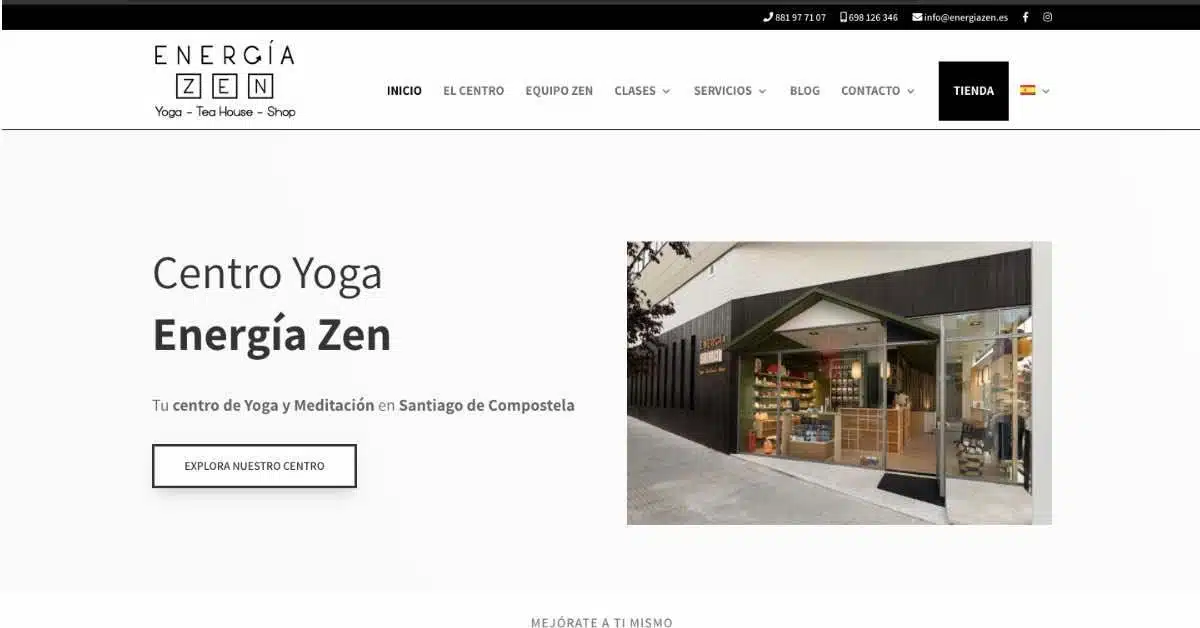Click the 881 97 71 07 phone number
The image size is (1200, 628).
[x=801, y=17]
